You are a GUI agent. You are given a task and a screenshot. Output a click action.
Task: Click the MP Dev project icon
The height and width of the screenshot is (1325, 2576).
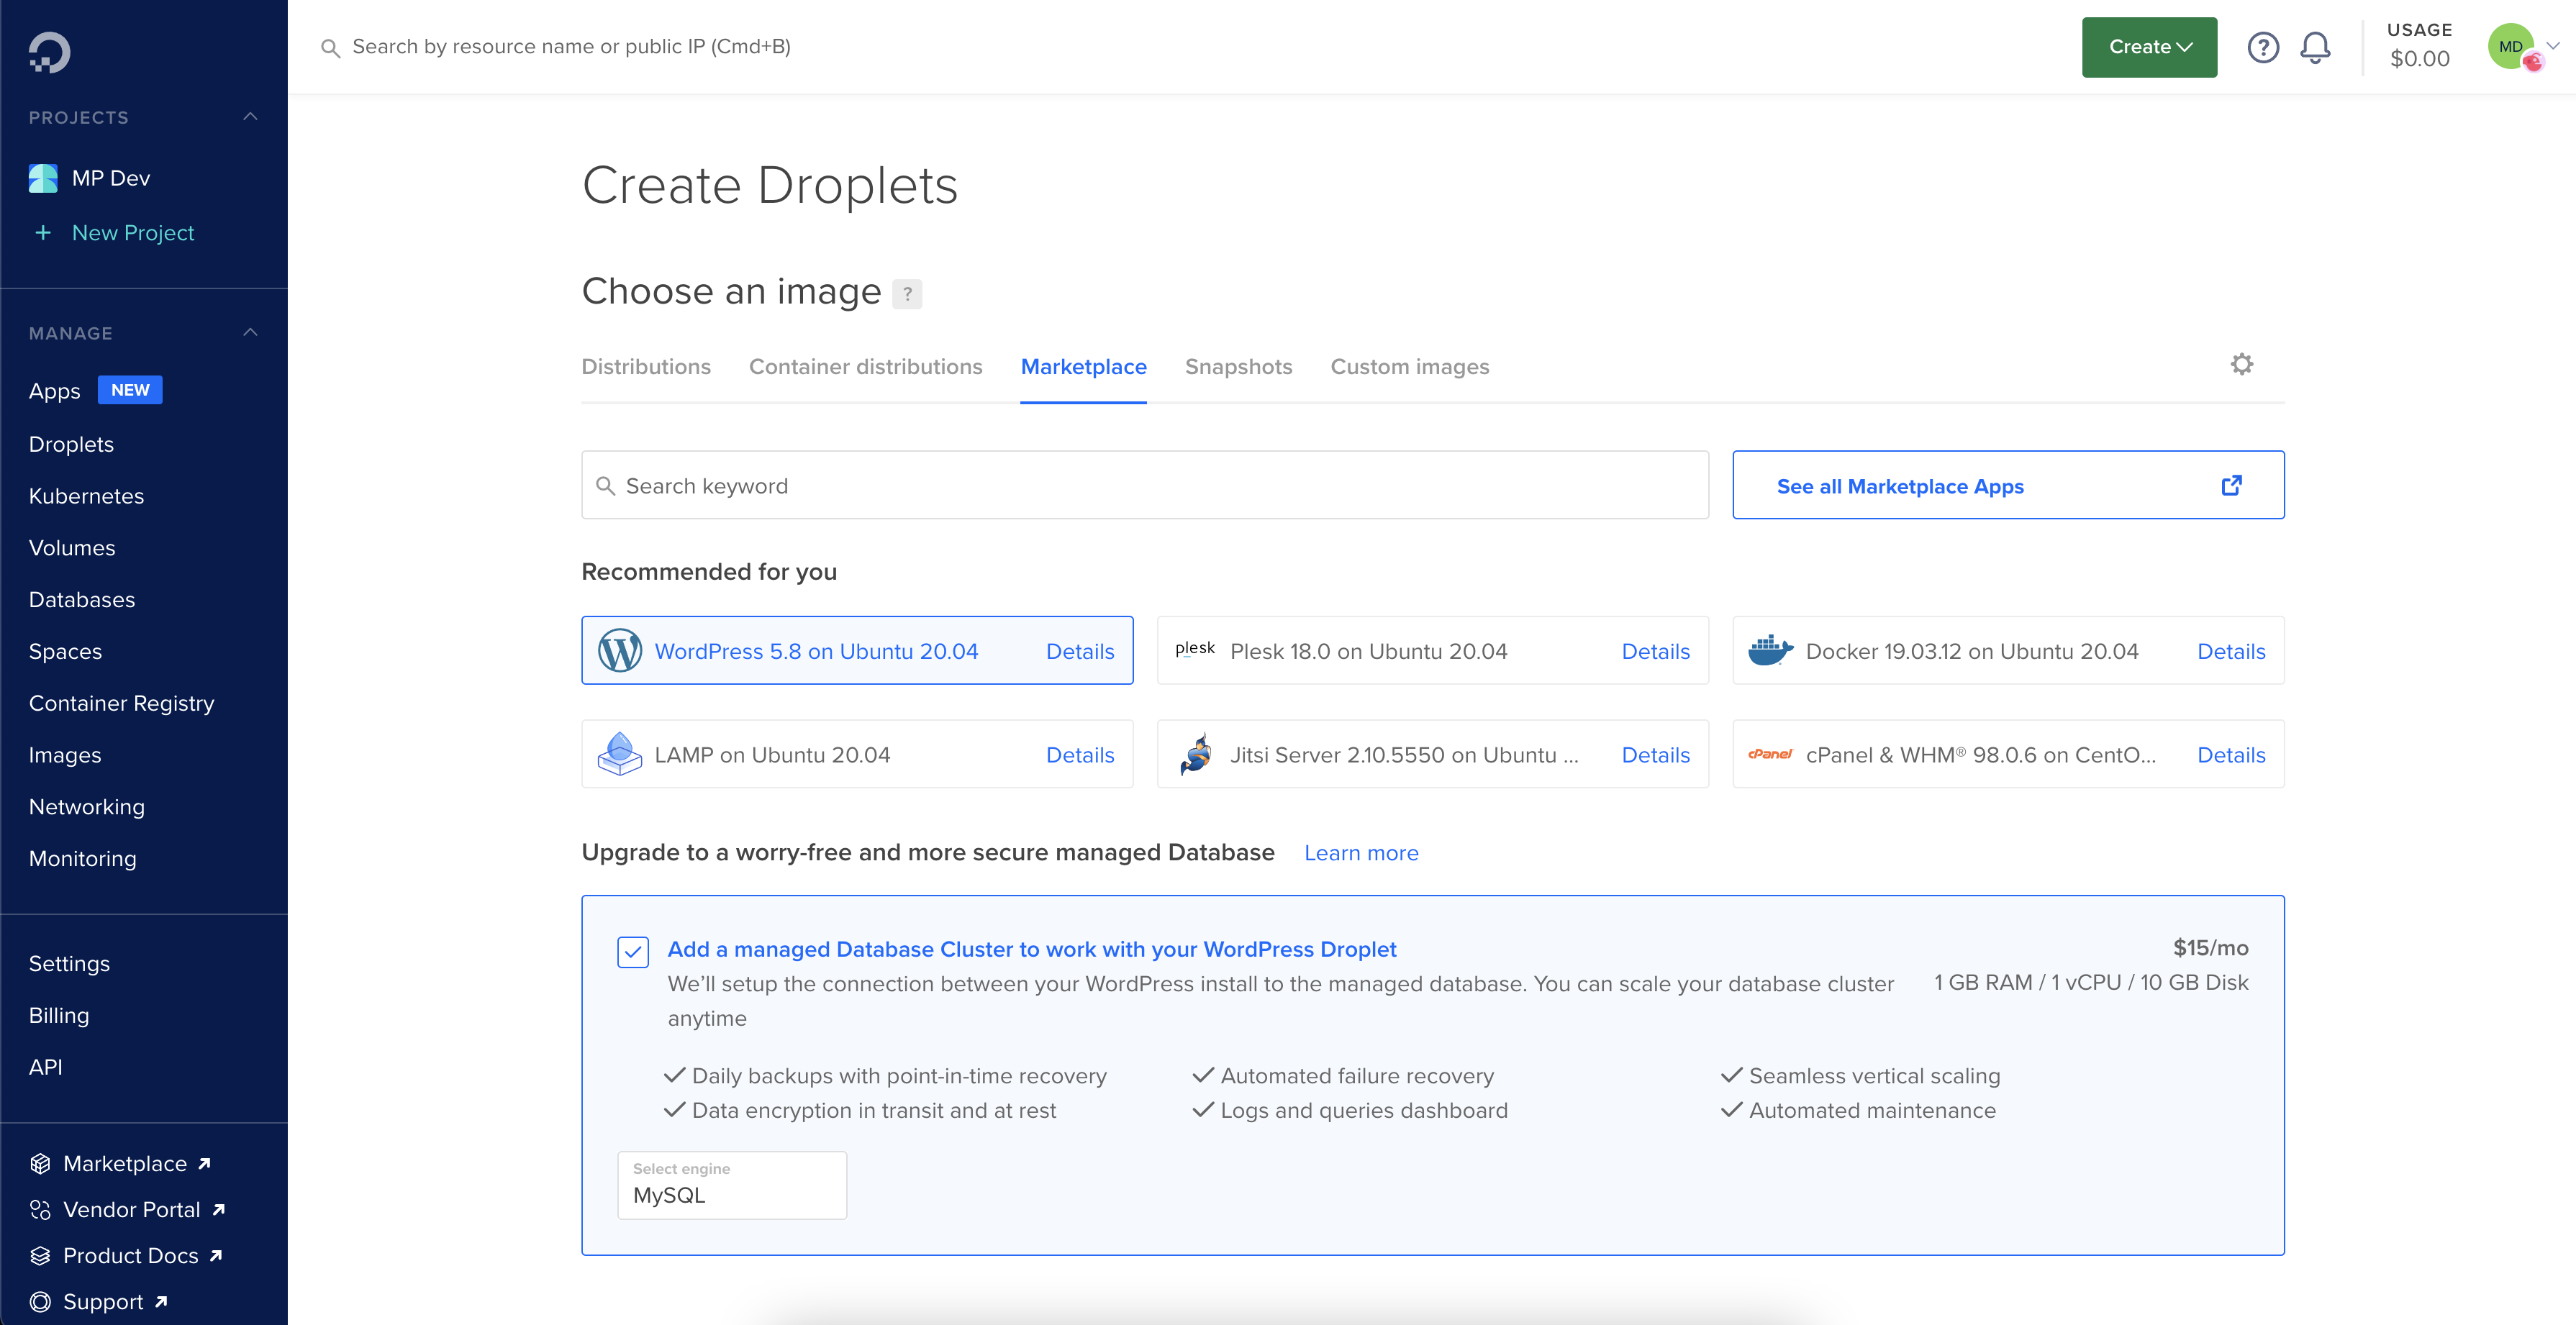click(x=43, y=178)
